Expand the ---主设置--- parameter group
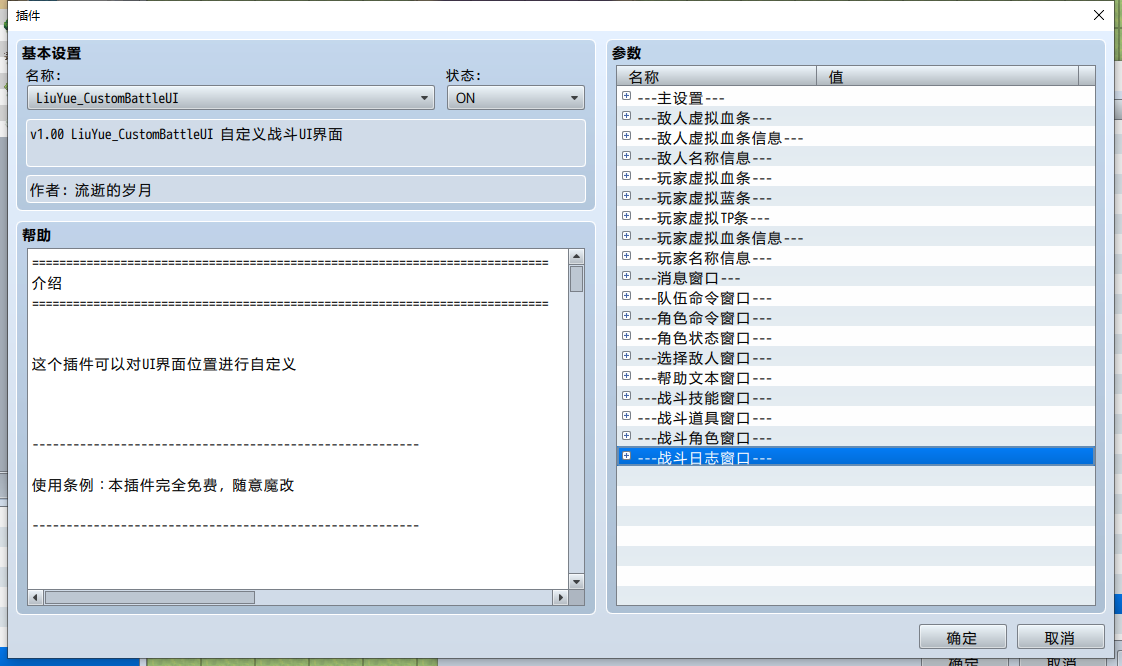The image size is (1122, 666). tap(626, 96)
